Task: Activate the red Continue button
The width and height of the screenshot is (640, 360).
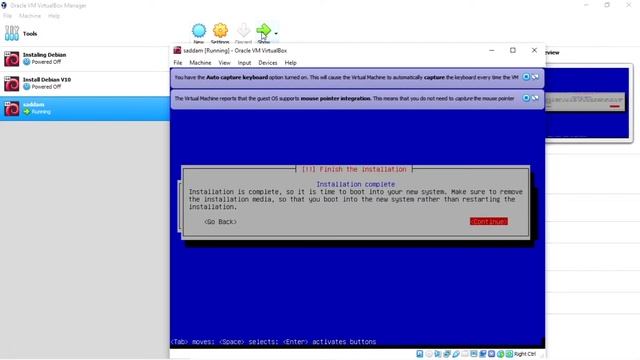Action: tap(489, 221)
